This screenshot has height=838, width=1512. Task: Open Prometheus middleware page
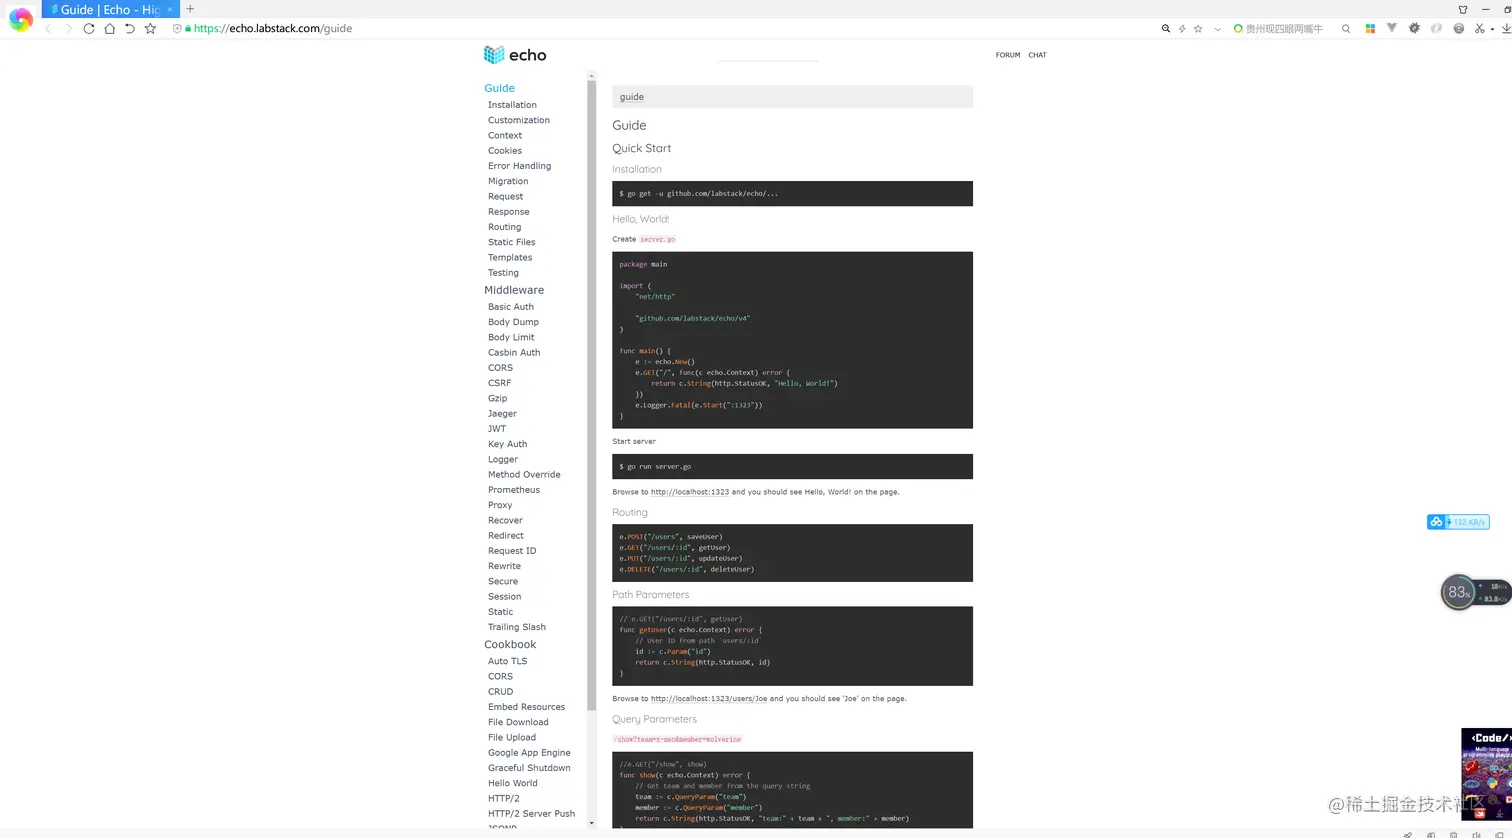click(514, 490)
